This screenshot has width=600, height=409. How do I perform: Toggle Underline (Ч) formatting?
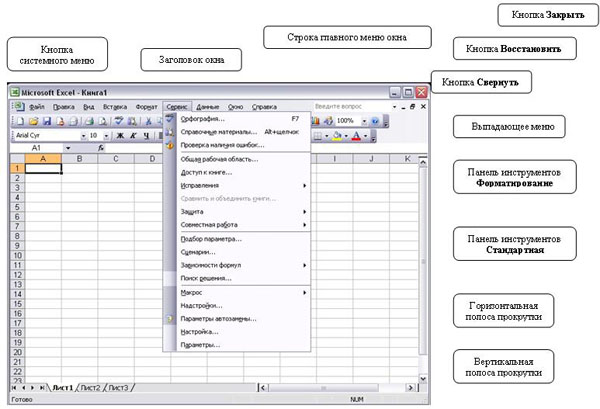tap(146, 135)
